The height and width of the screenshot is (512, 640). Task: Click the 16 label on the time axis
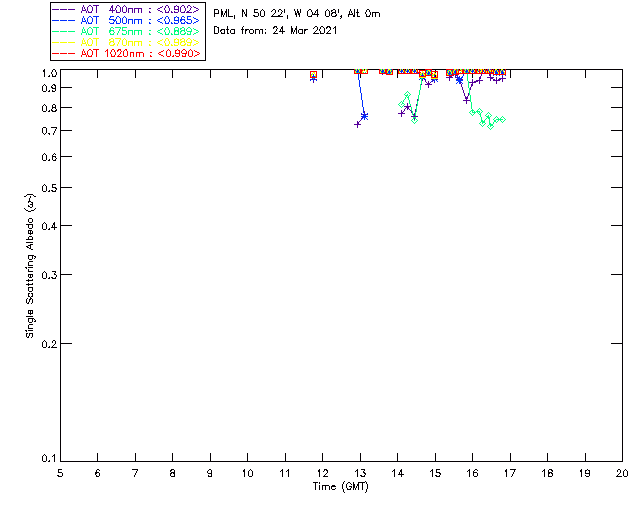(x=473, y=473)
